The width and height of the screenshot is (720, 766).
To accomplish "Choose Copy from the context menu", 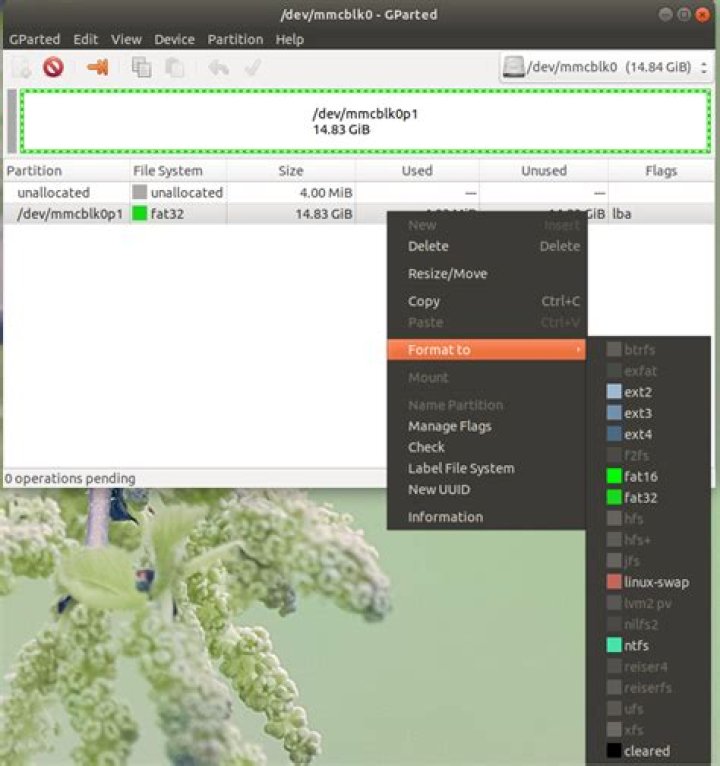I will click(487, 301).
